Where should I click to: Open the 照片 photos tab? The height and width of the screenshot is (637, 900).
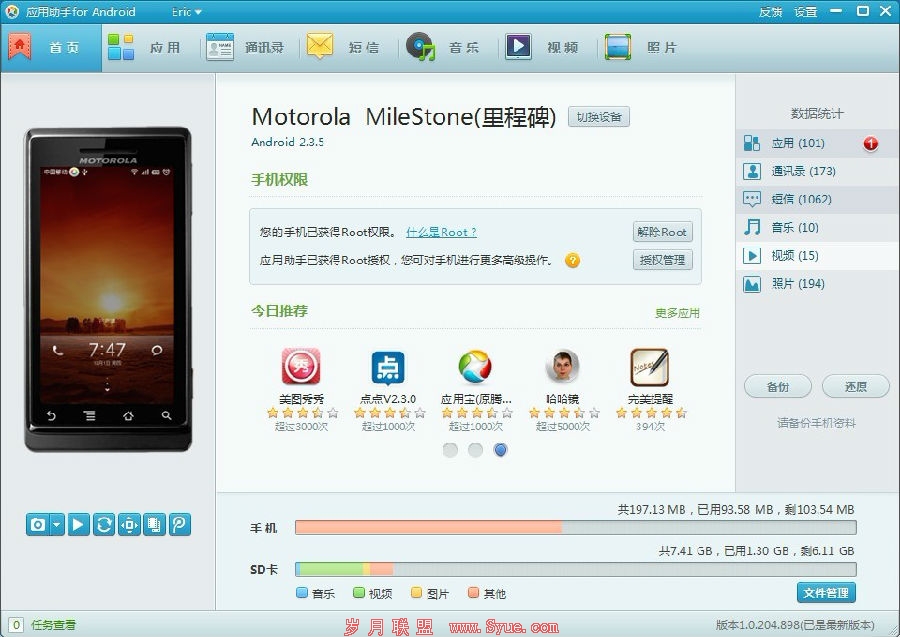point(641,48)
